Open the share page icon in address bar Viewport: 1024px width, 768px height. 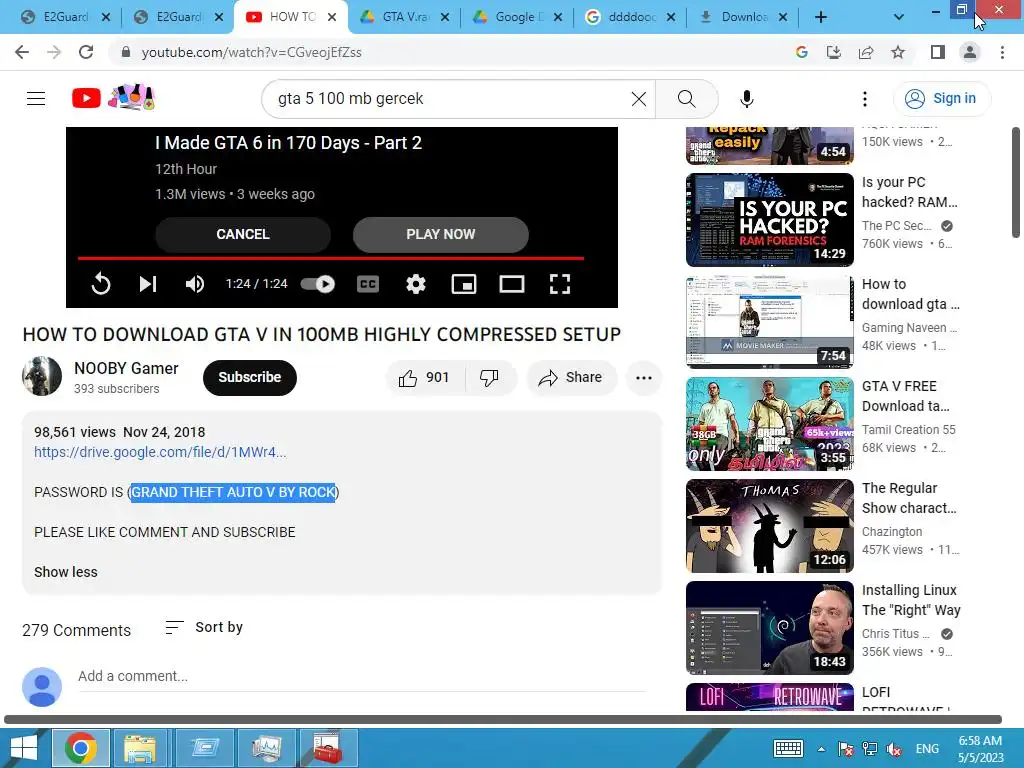(x=866, y=52)
